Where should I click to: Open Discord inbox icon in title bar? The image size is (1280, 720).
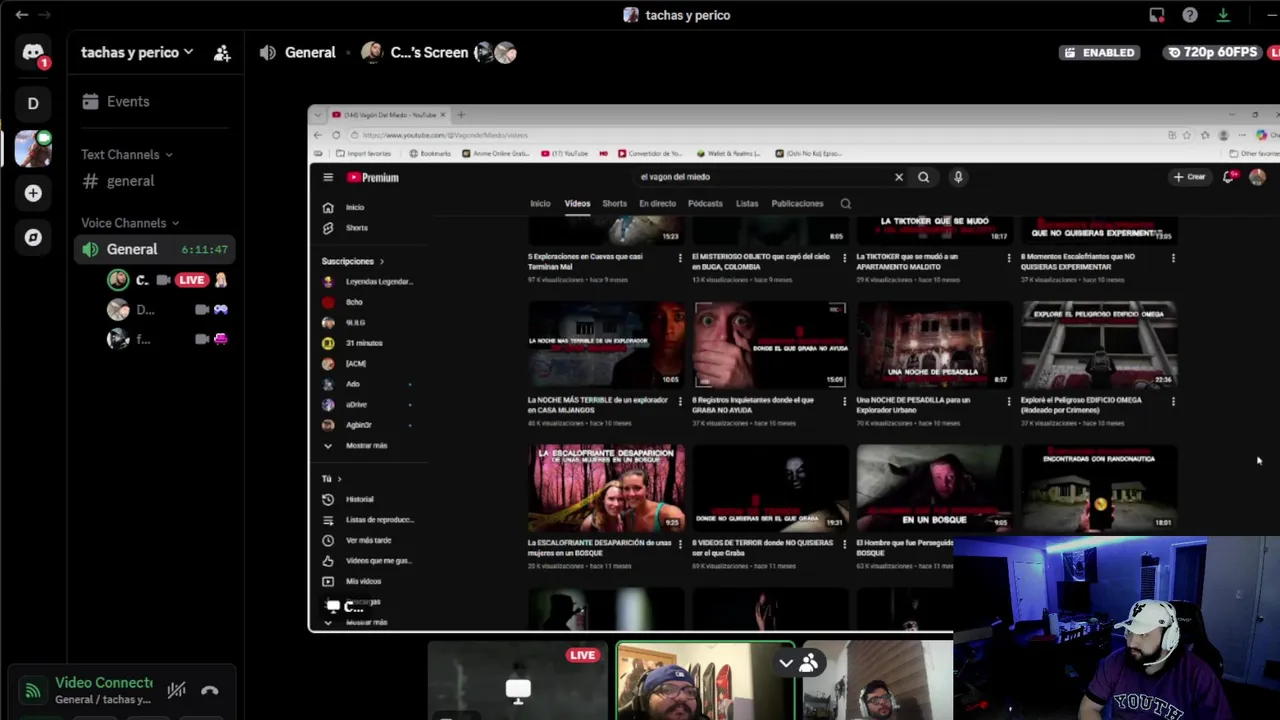1157,15
